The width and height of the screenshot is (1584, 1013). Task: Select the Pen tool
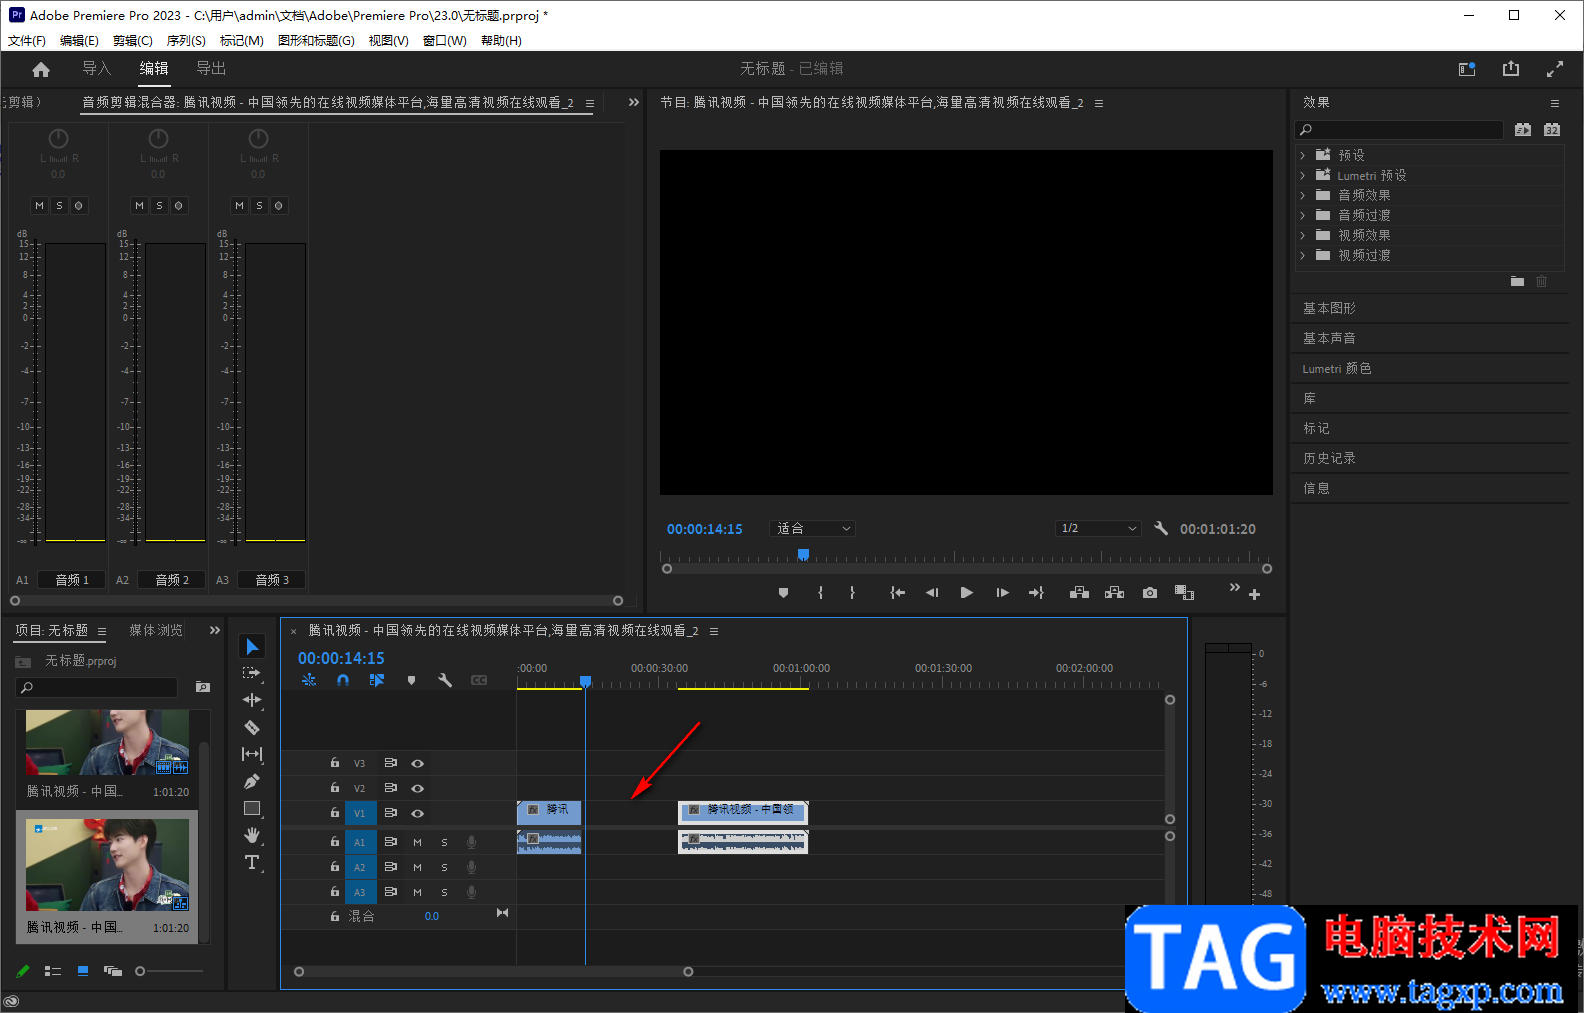252,781
